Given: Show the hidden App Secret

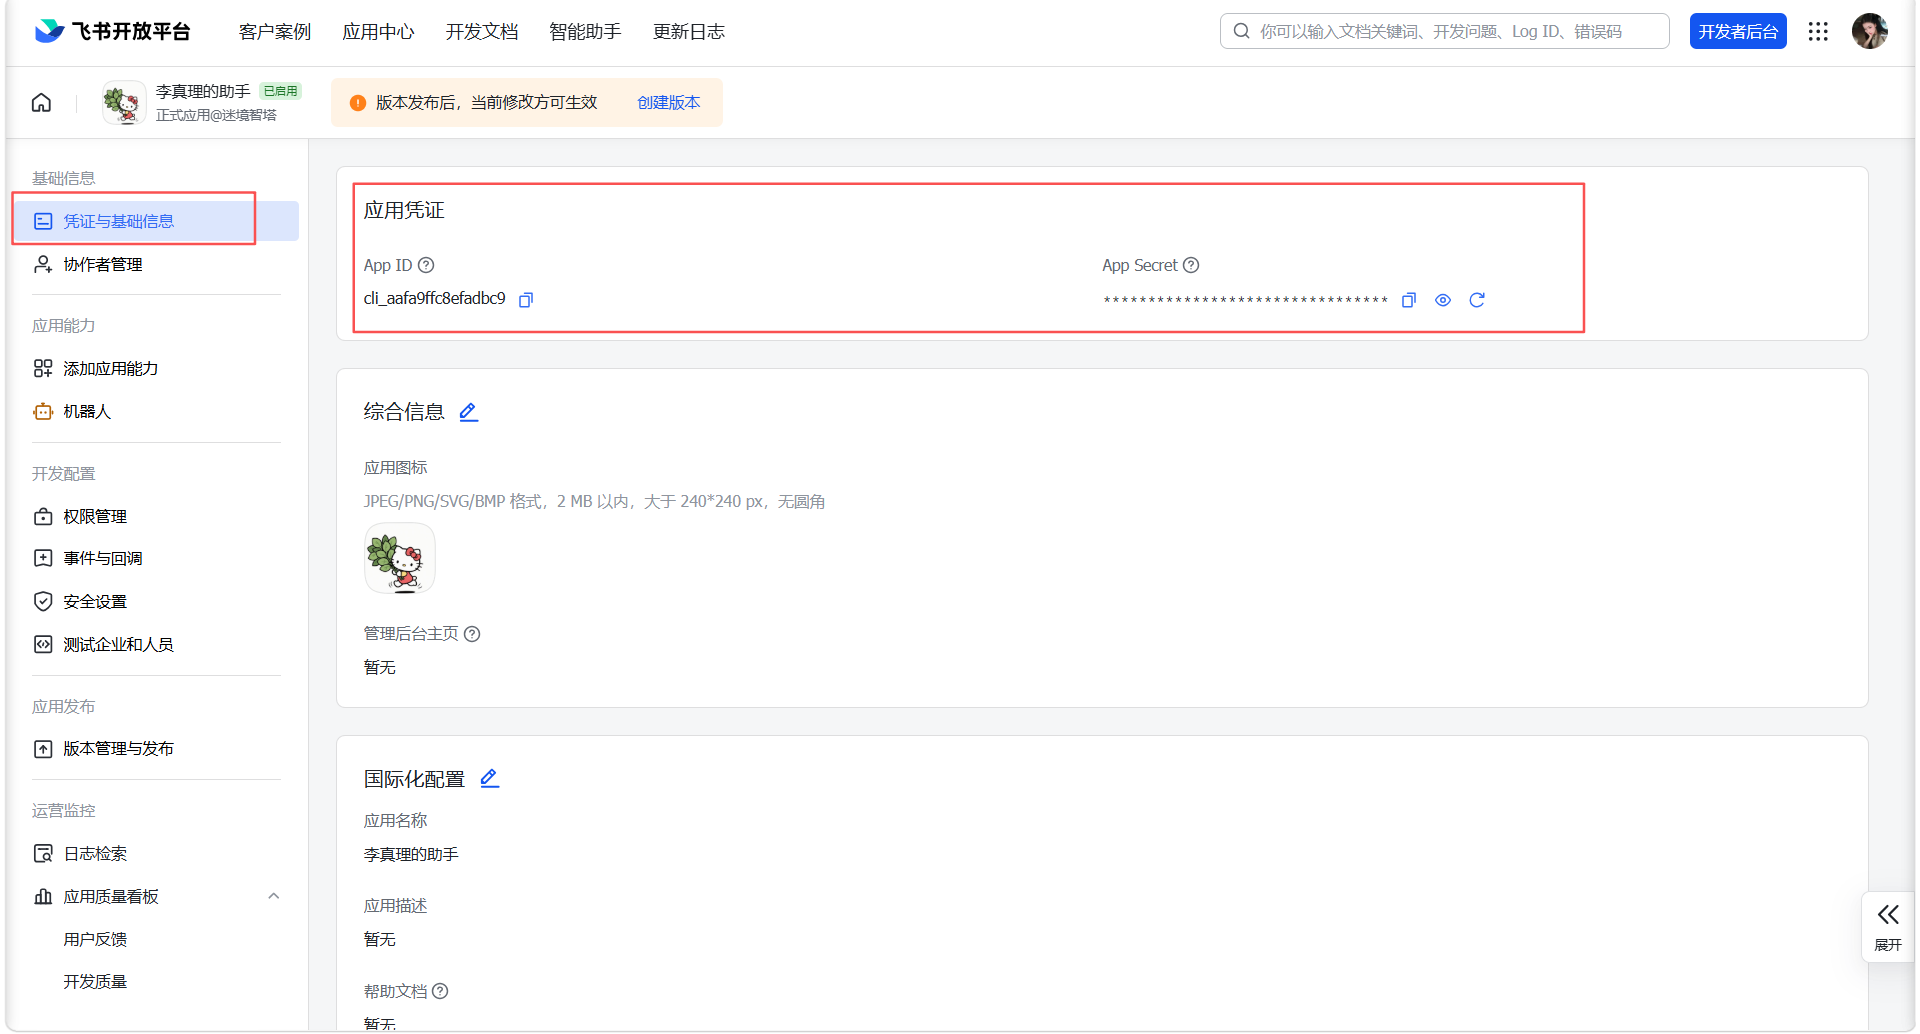Looking at the screenshot, I should pyautogui.click(x=1443, y=300).
